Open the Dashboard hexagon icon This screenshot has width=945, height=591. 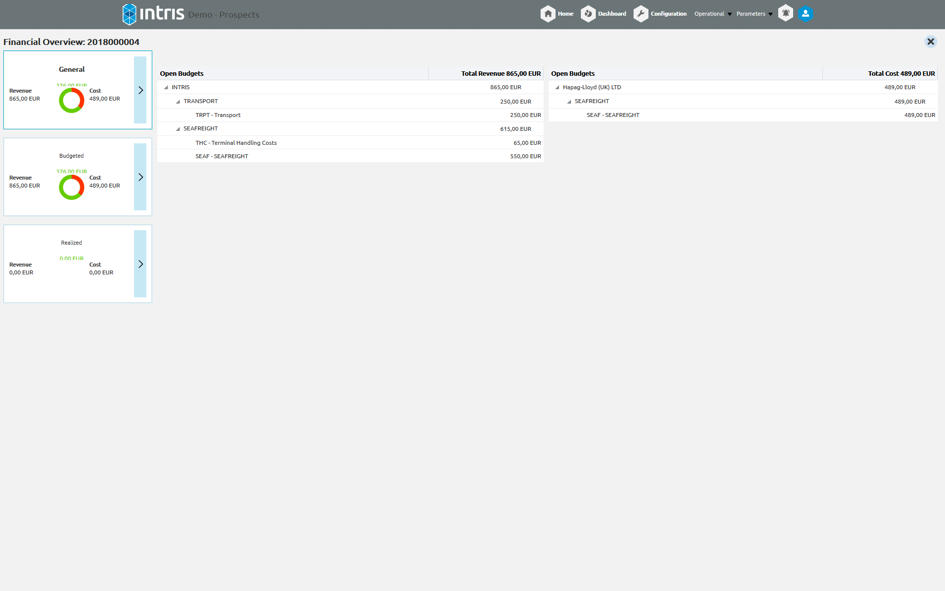pyautogui.click(x=588, y=14)
